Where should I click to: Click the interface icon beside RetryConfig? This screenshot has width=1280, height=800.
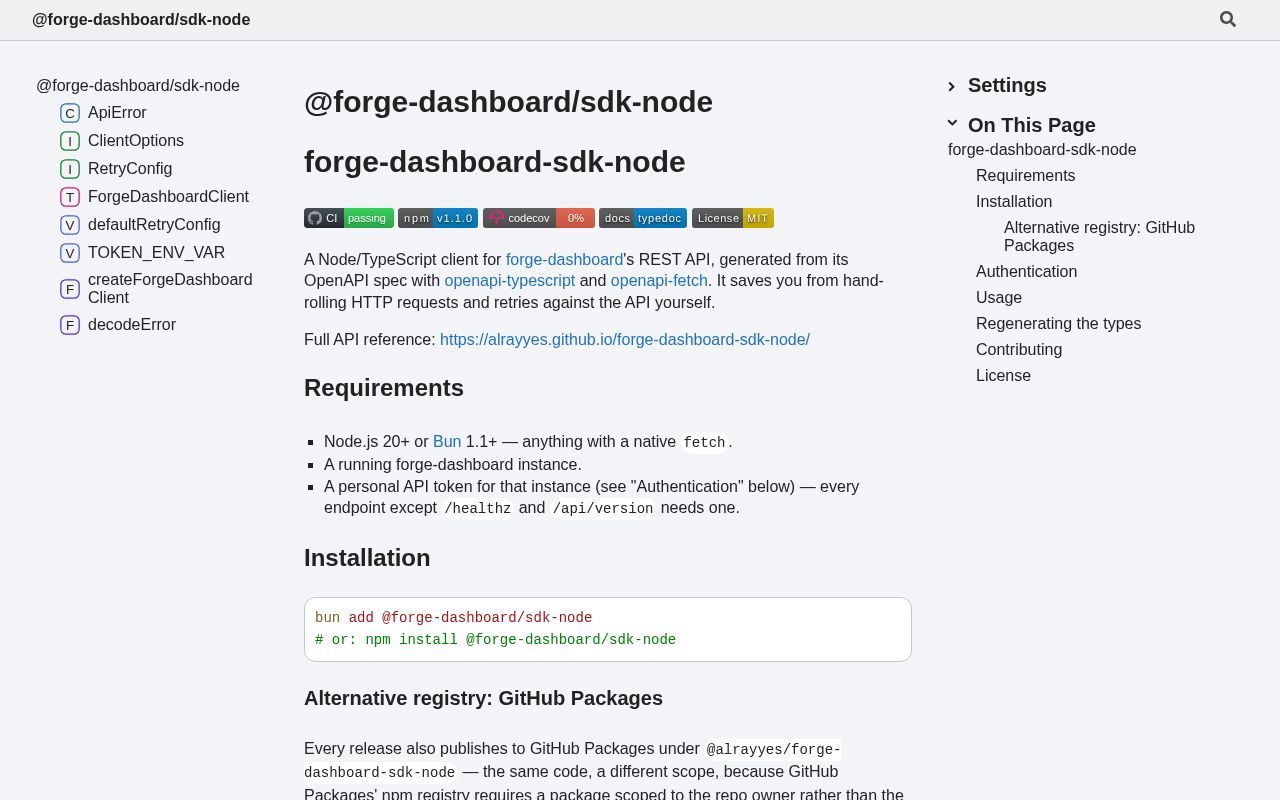(x=70, y=169)
